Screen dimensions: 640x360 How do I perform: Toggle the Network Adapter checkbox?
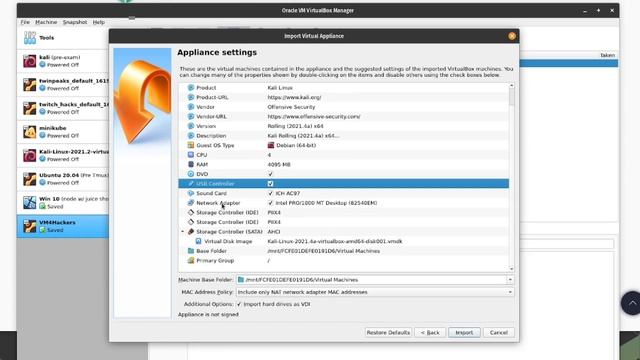pos(270,203)
